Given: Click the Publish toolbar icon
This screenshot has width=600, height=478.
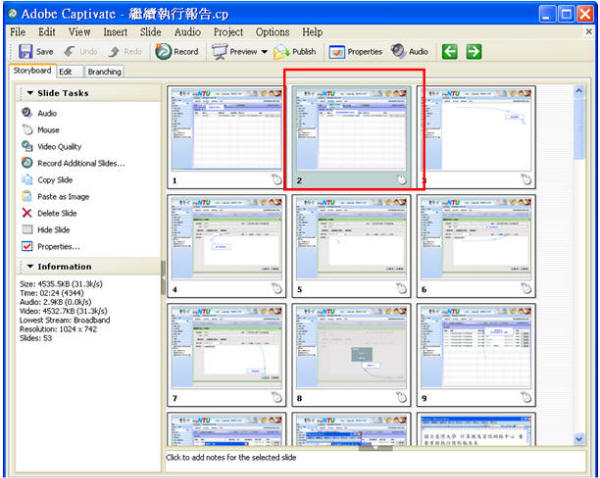Looking at the screenshot, I should (282, 52).
